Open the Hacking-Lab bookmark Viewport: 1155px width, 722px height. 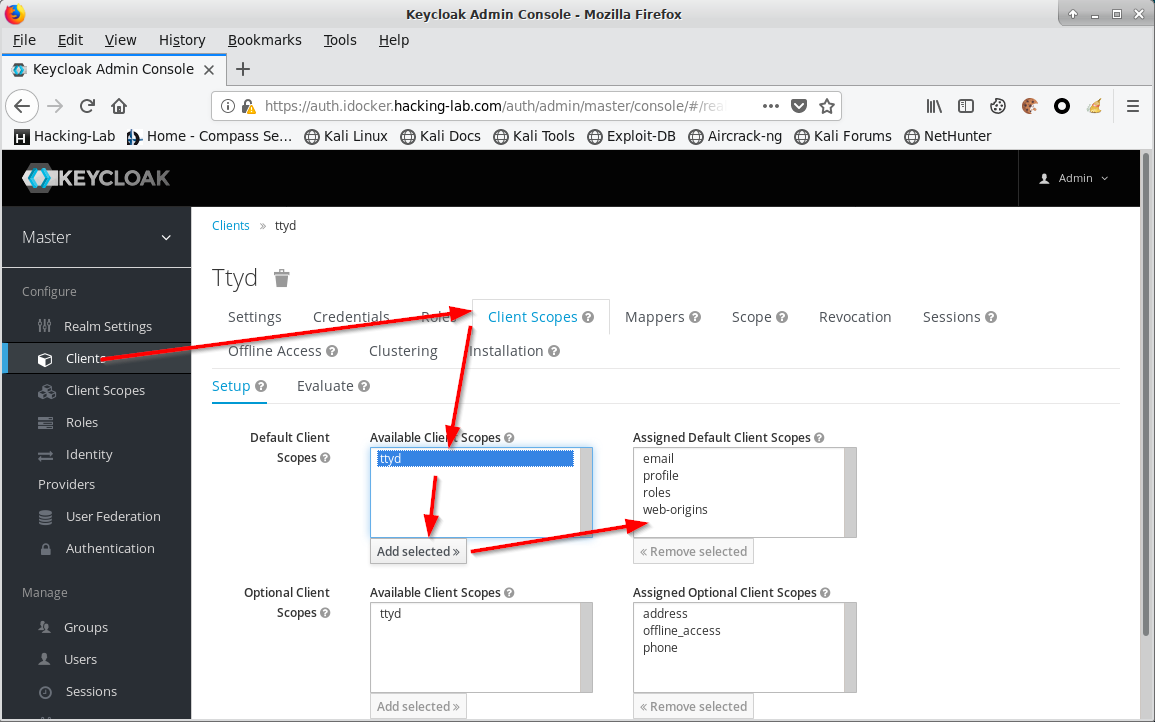pyautogui.click(x=65, y=136)
